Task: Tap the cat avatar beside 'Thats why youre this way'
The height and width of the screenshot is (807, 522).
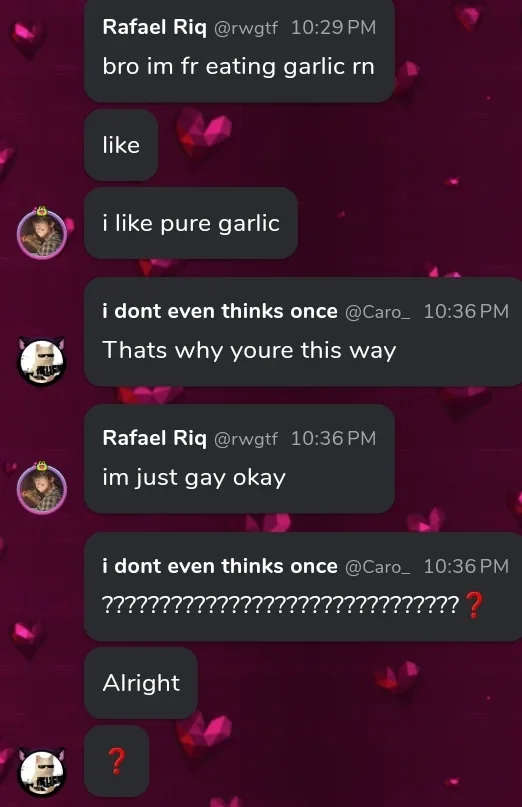Action: tap(42, 360)
